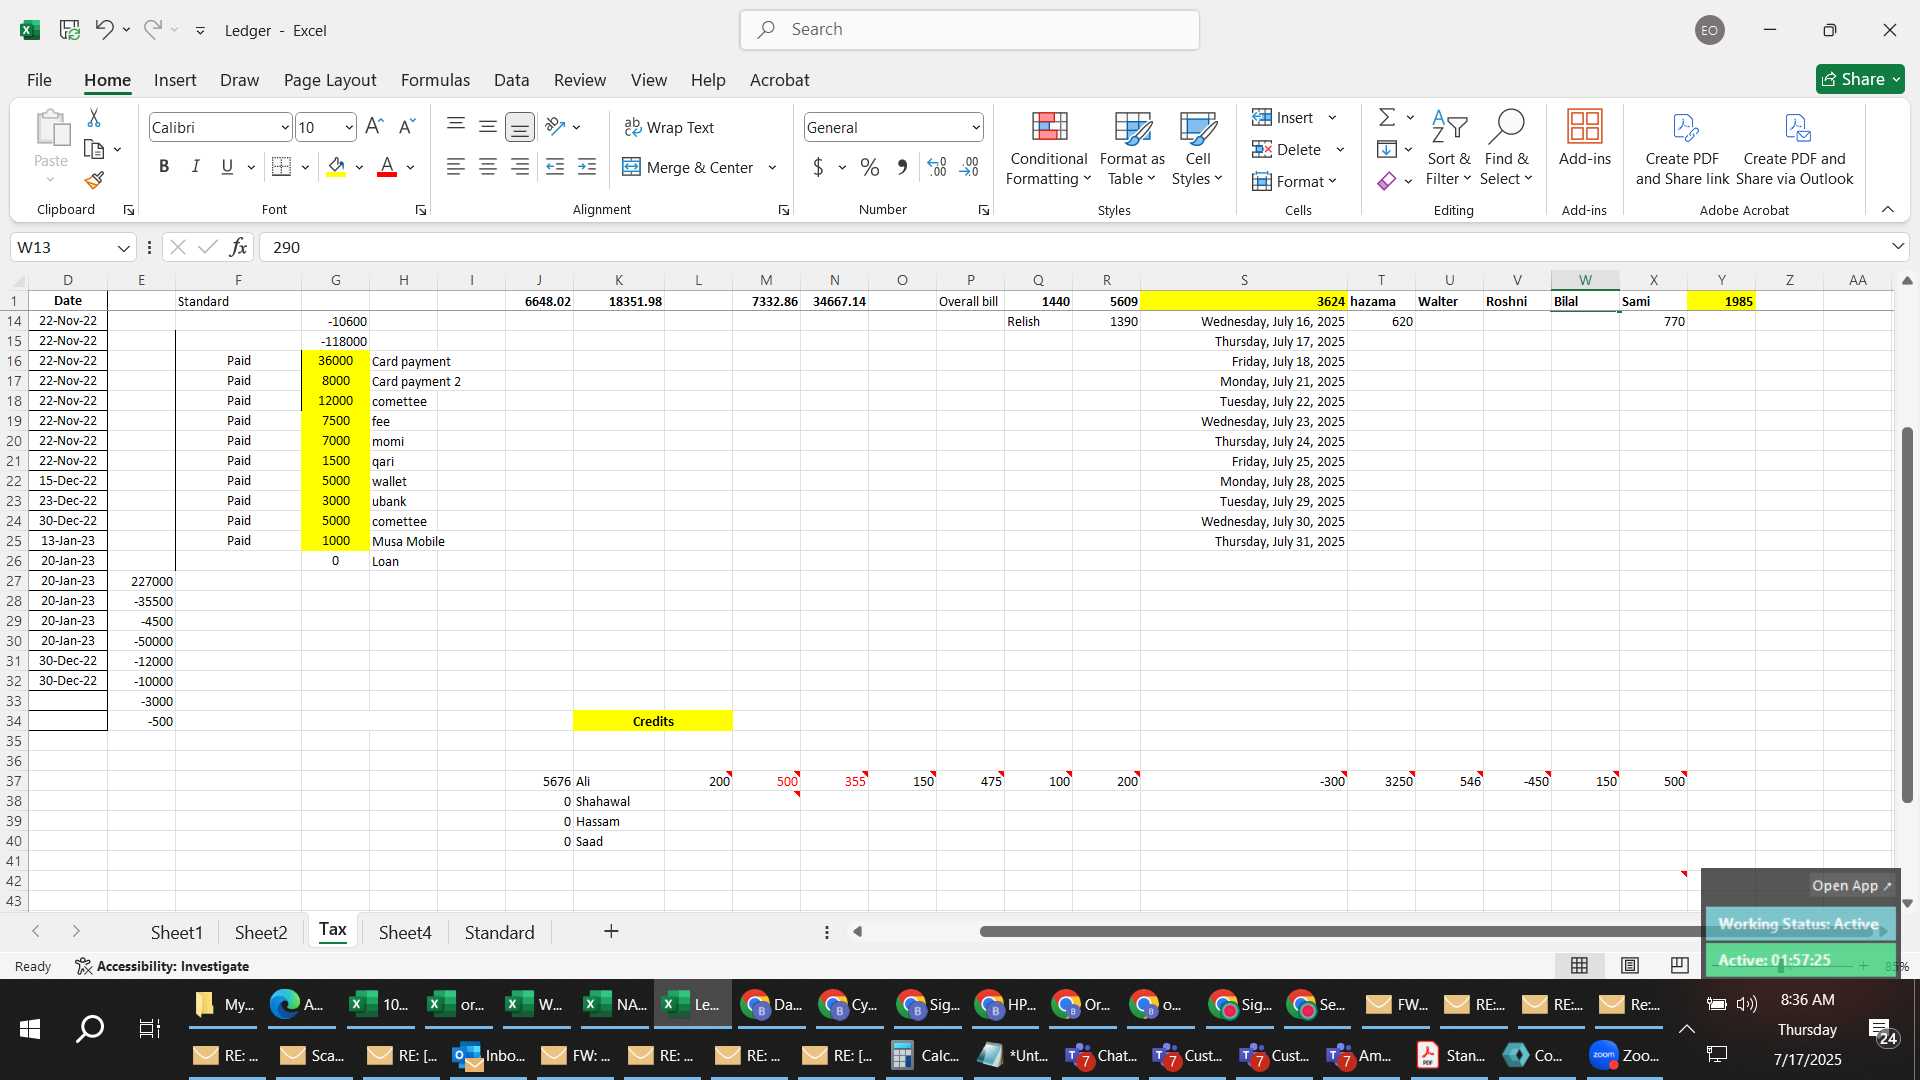The image size is (1920, 1080).
Task: Switch to the Standard worksheet tab
Action: coord(499,932)
